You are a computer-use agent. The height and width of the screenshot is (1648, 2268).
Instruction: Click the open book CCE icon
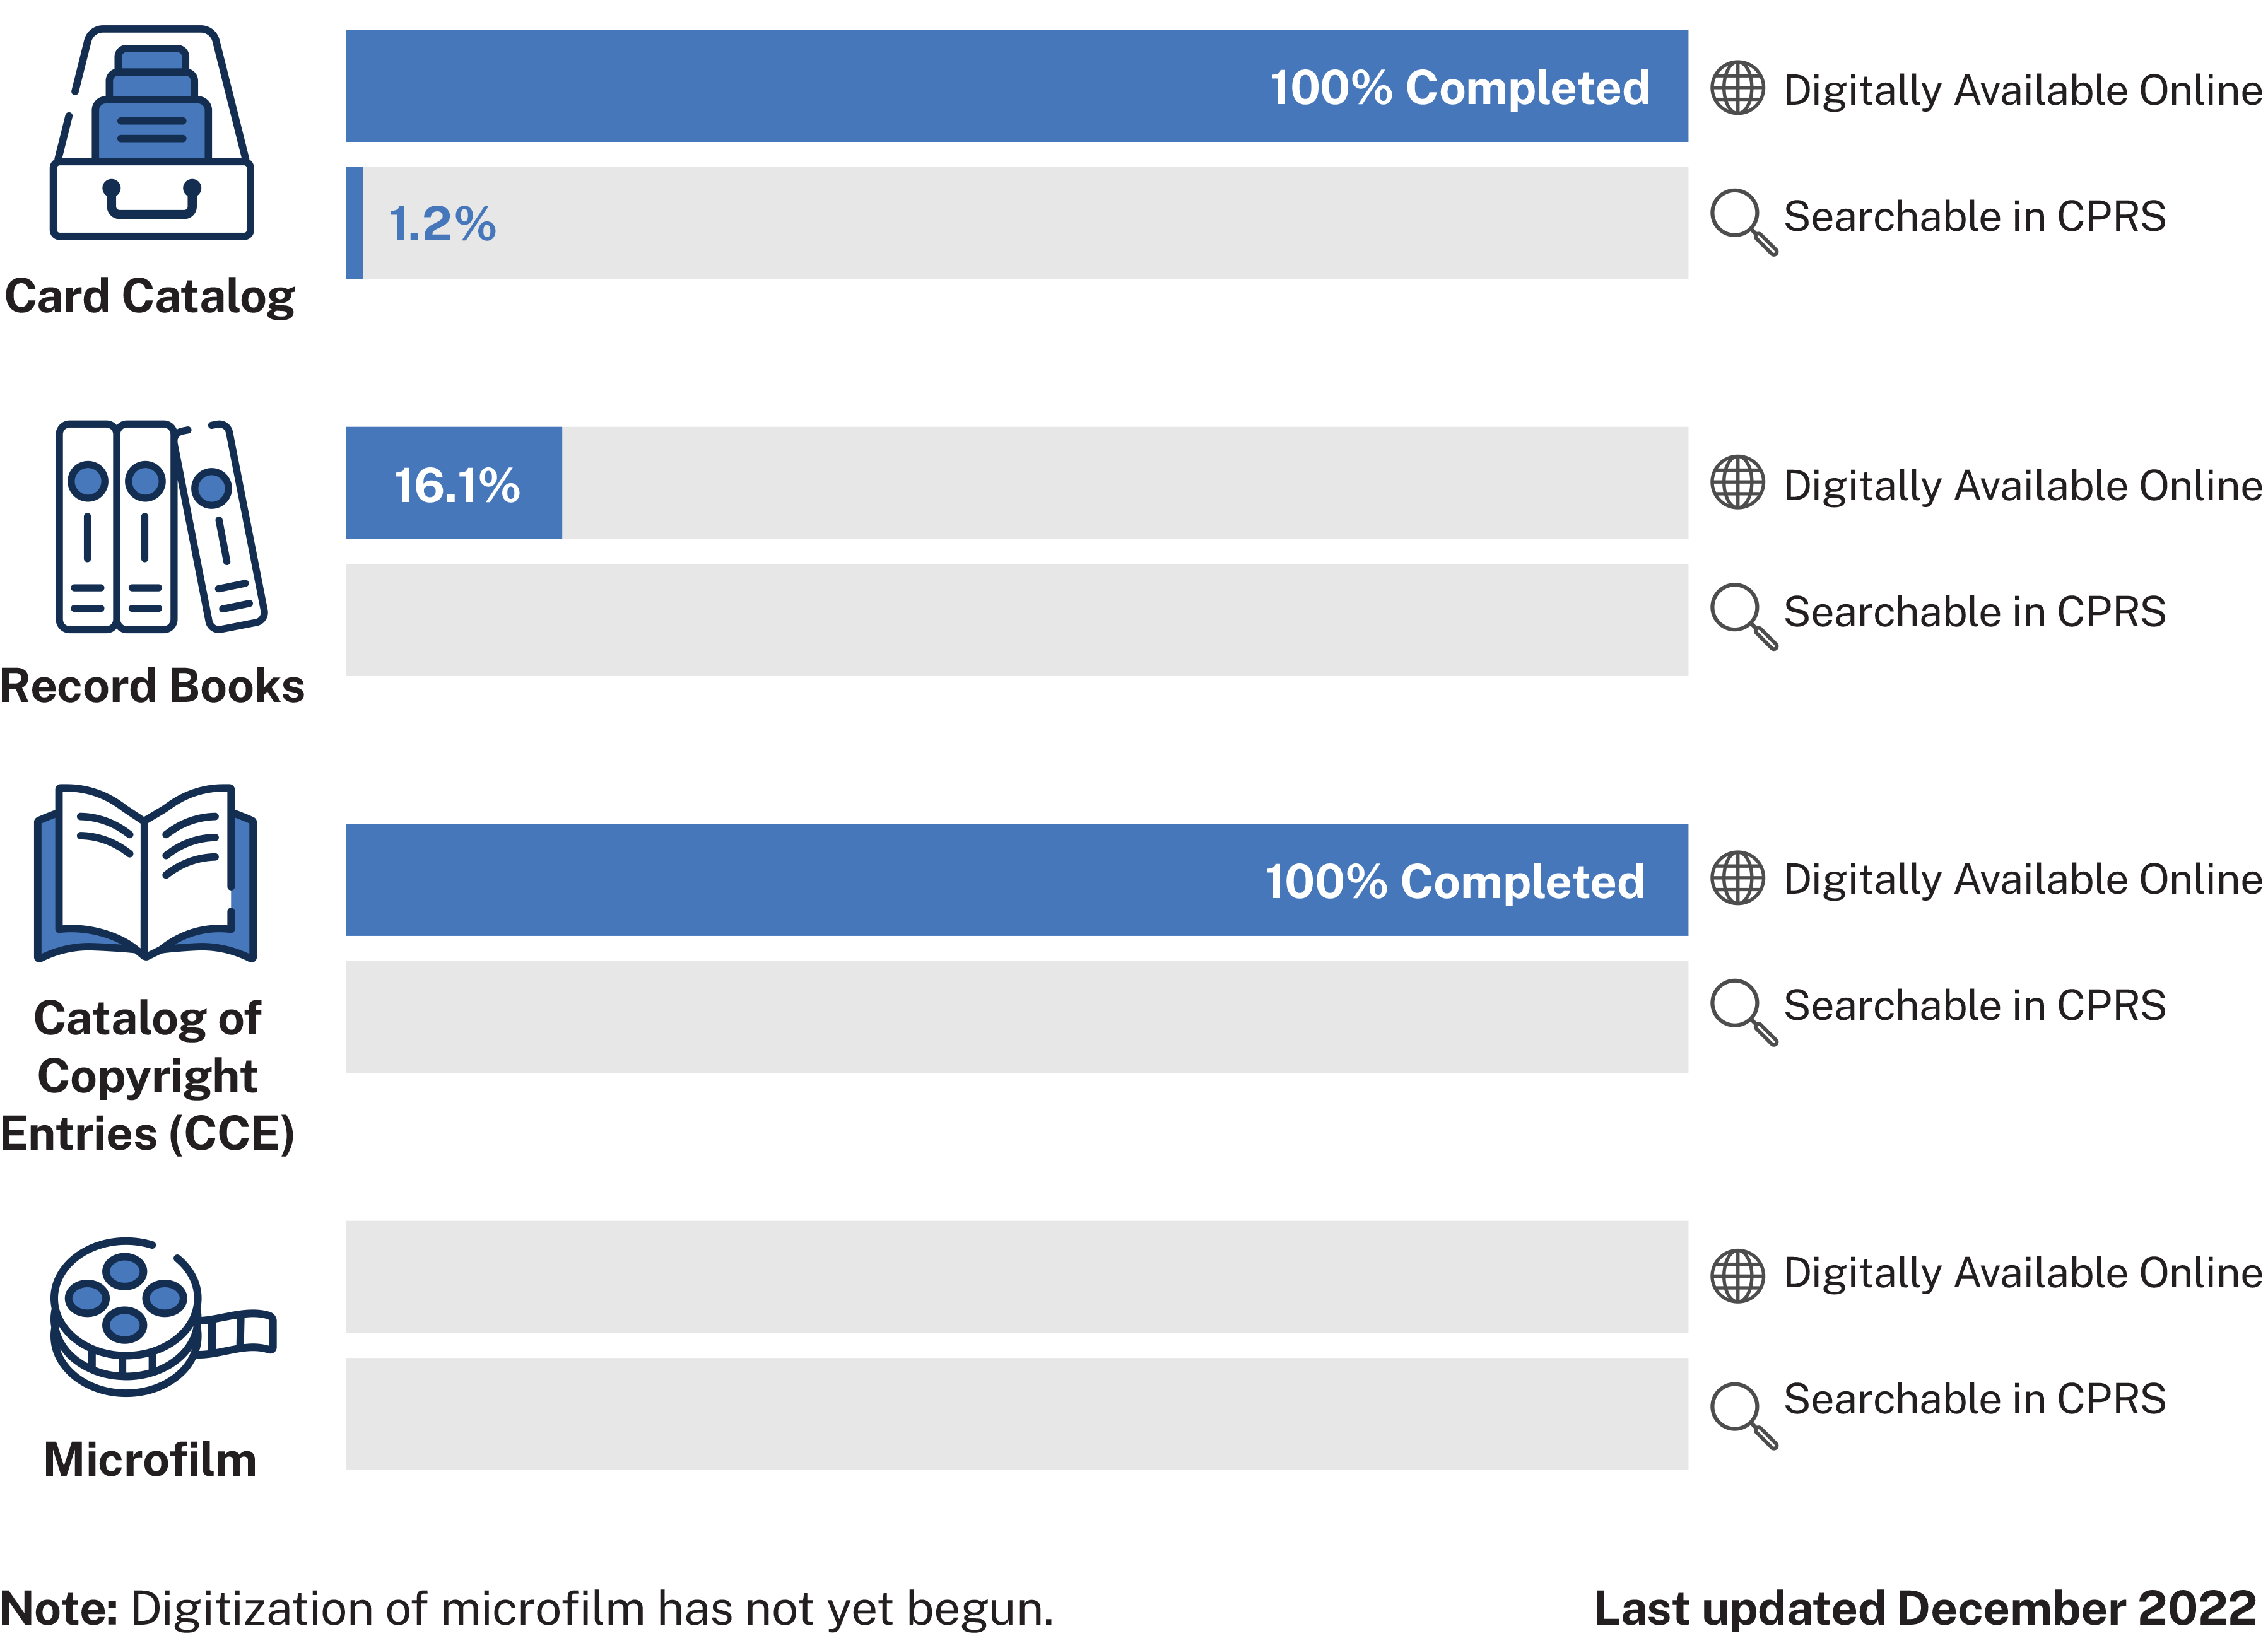[146, 873]
